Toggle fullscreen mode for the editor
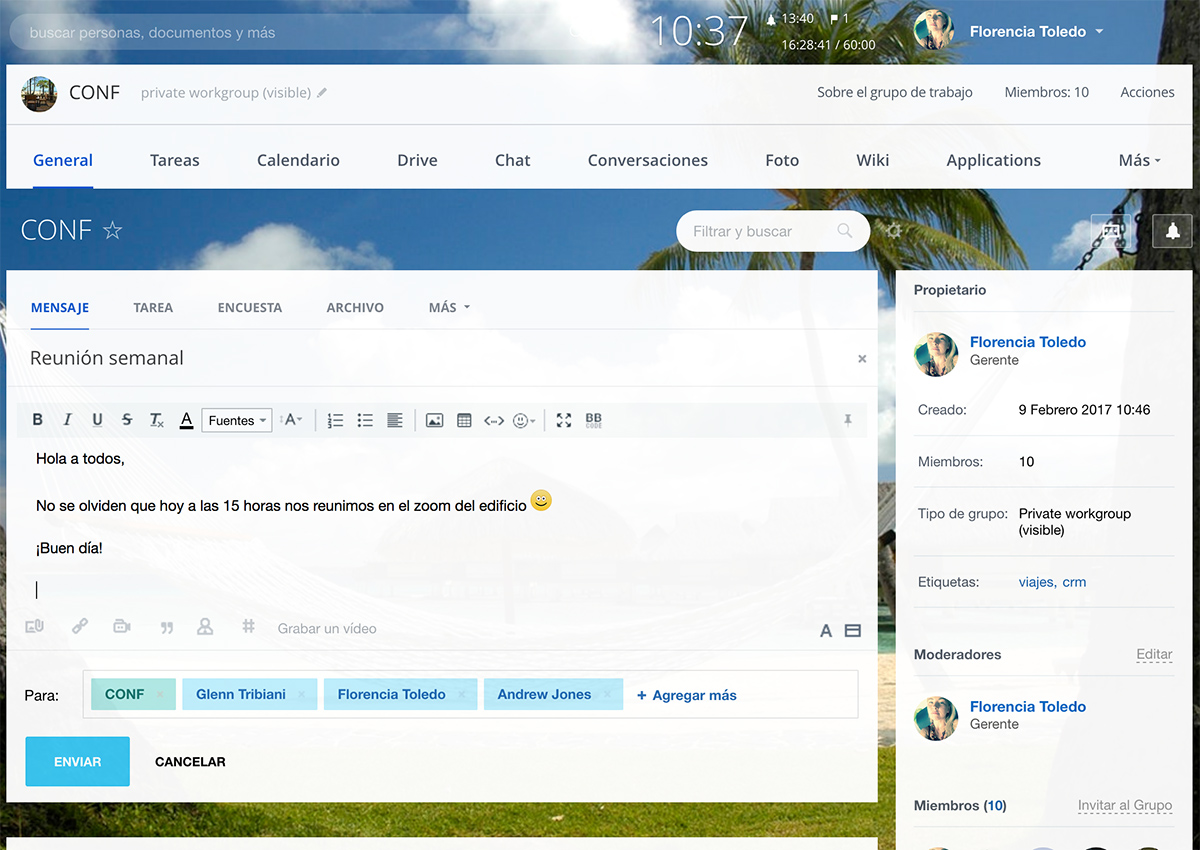Image resolution: width=1200 pixels, height=850 pixels. coord(564,421)
